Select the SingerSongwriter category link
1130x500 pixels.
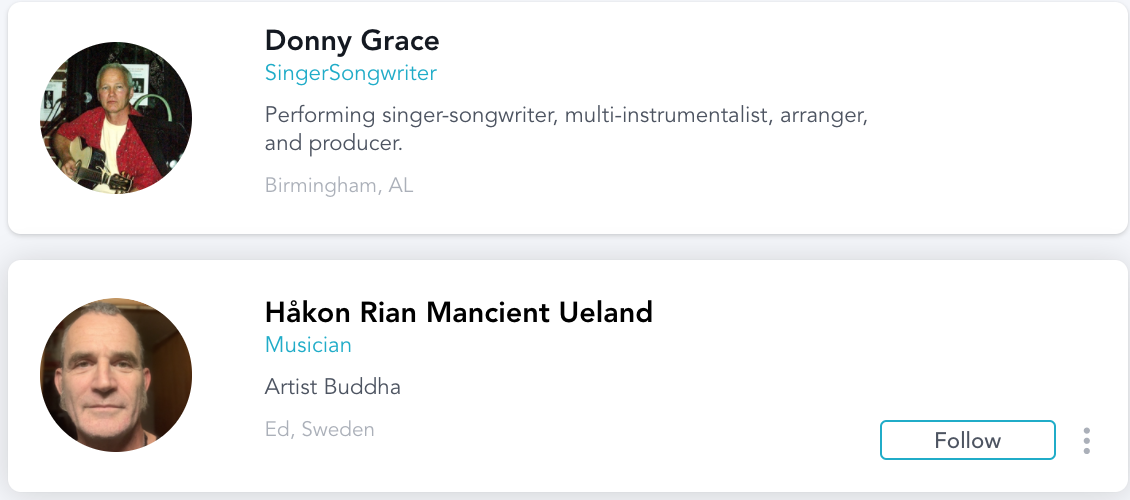(350, 73)
